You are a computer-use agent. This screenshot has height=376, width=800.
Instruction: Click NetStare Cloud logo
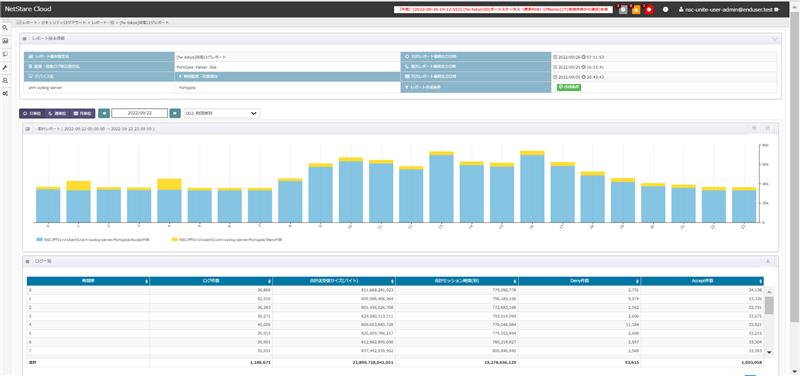click(x=28, y=9)
